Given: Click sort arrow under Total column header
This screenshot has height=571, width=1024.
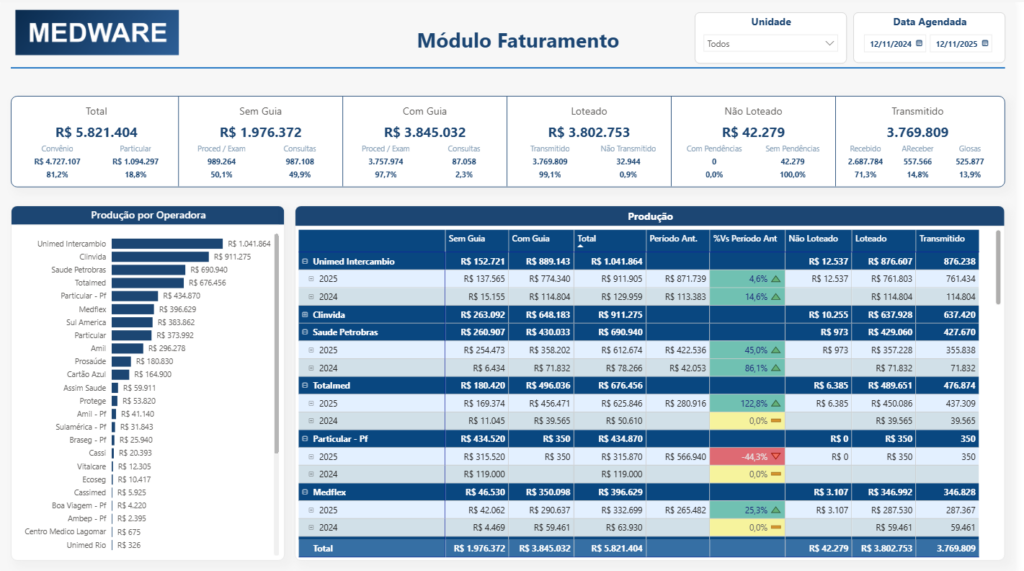Looking at the screenshot, I should tap(580, 246).
